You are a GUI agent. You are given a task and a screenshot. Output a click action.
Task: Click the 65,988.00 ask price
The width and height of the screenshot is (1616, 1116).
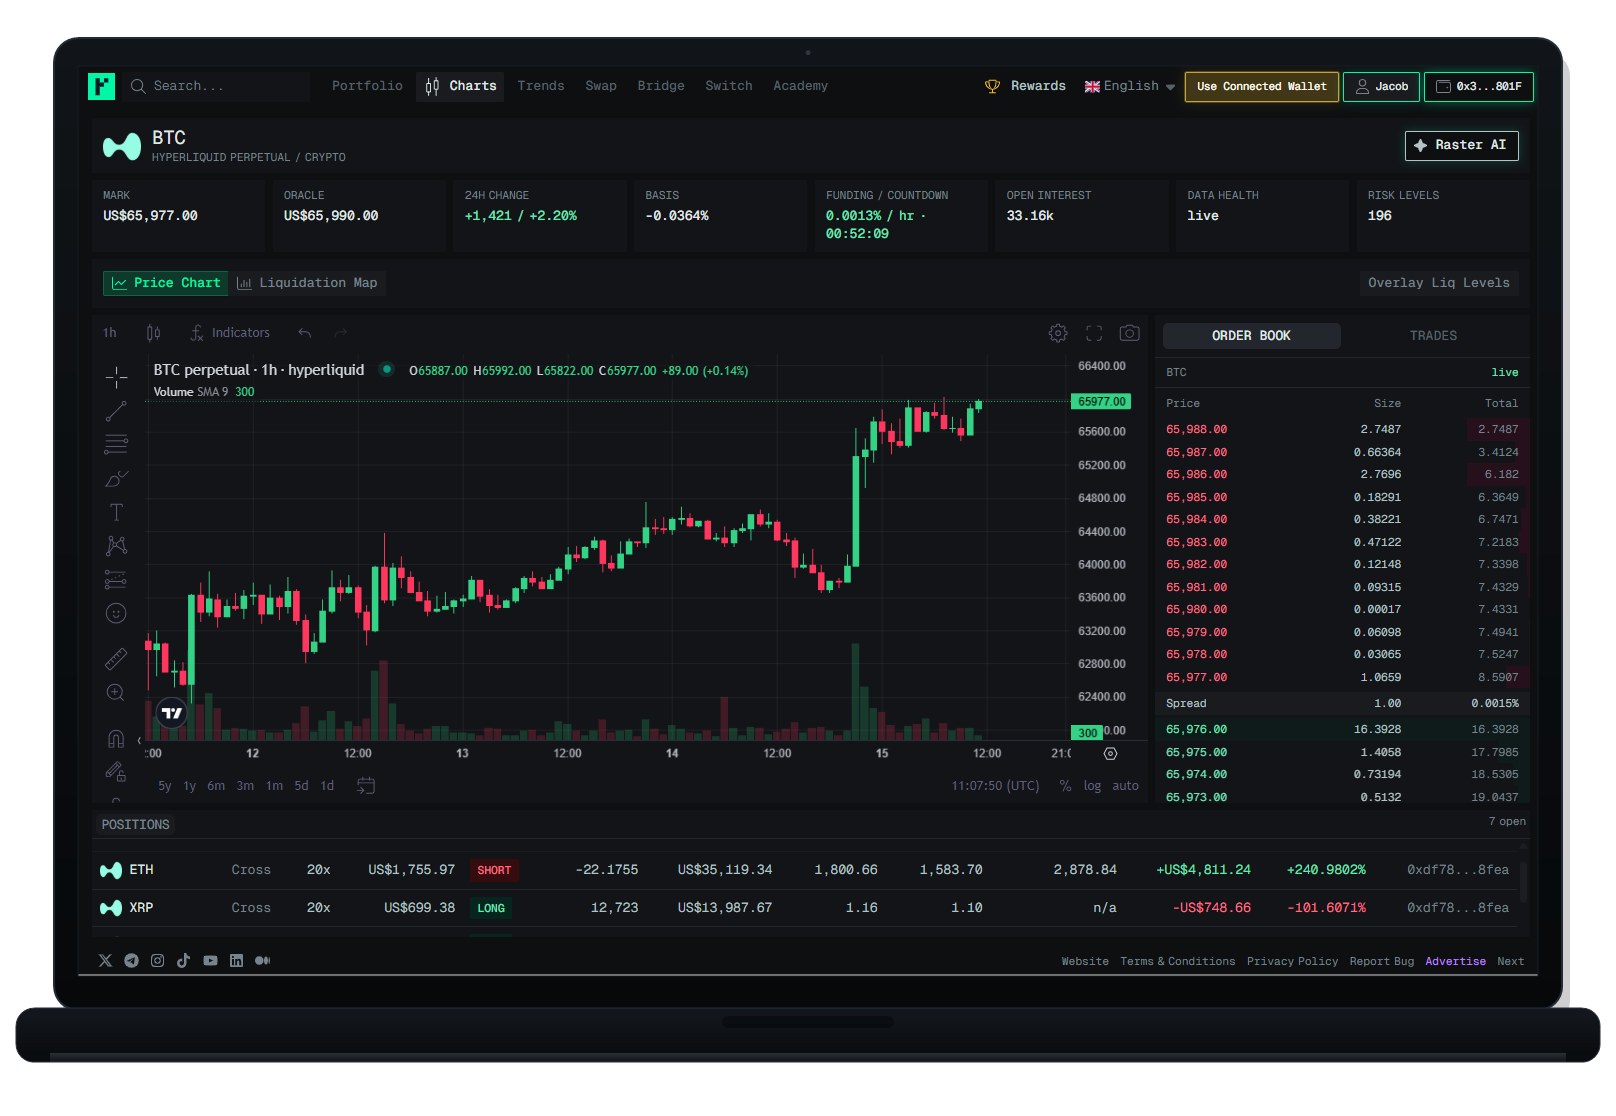tap(1196, 430)
